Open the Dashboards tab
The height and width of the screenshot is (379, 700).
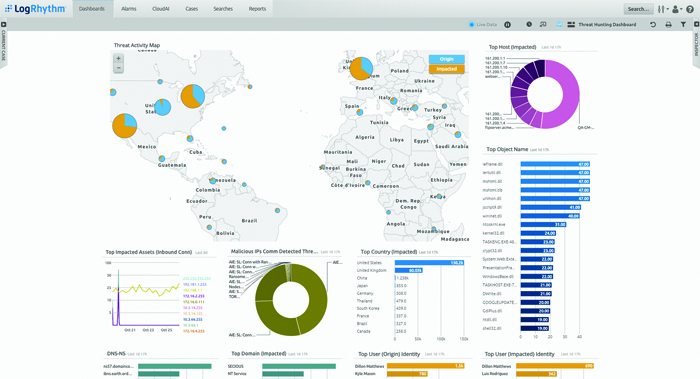92,9
